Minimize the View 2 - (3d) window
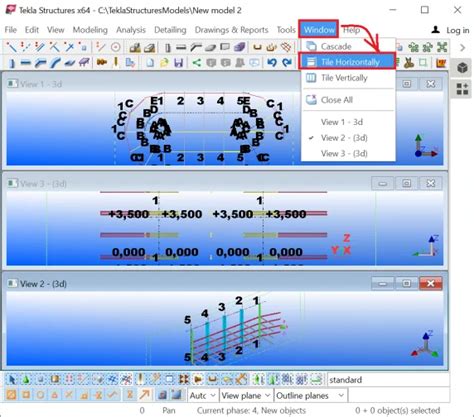The image size is (474, 417). [x=383, y=284]
